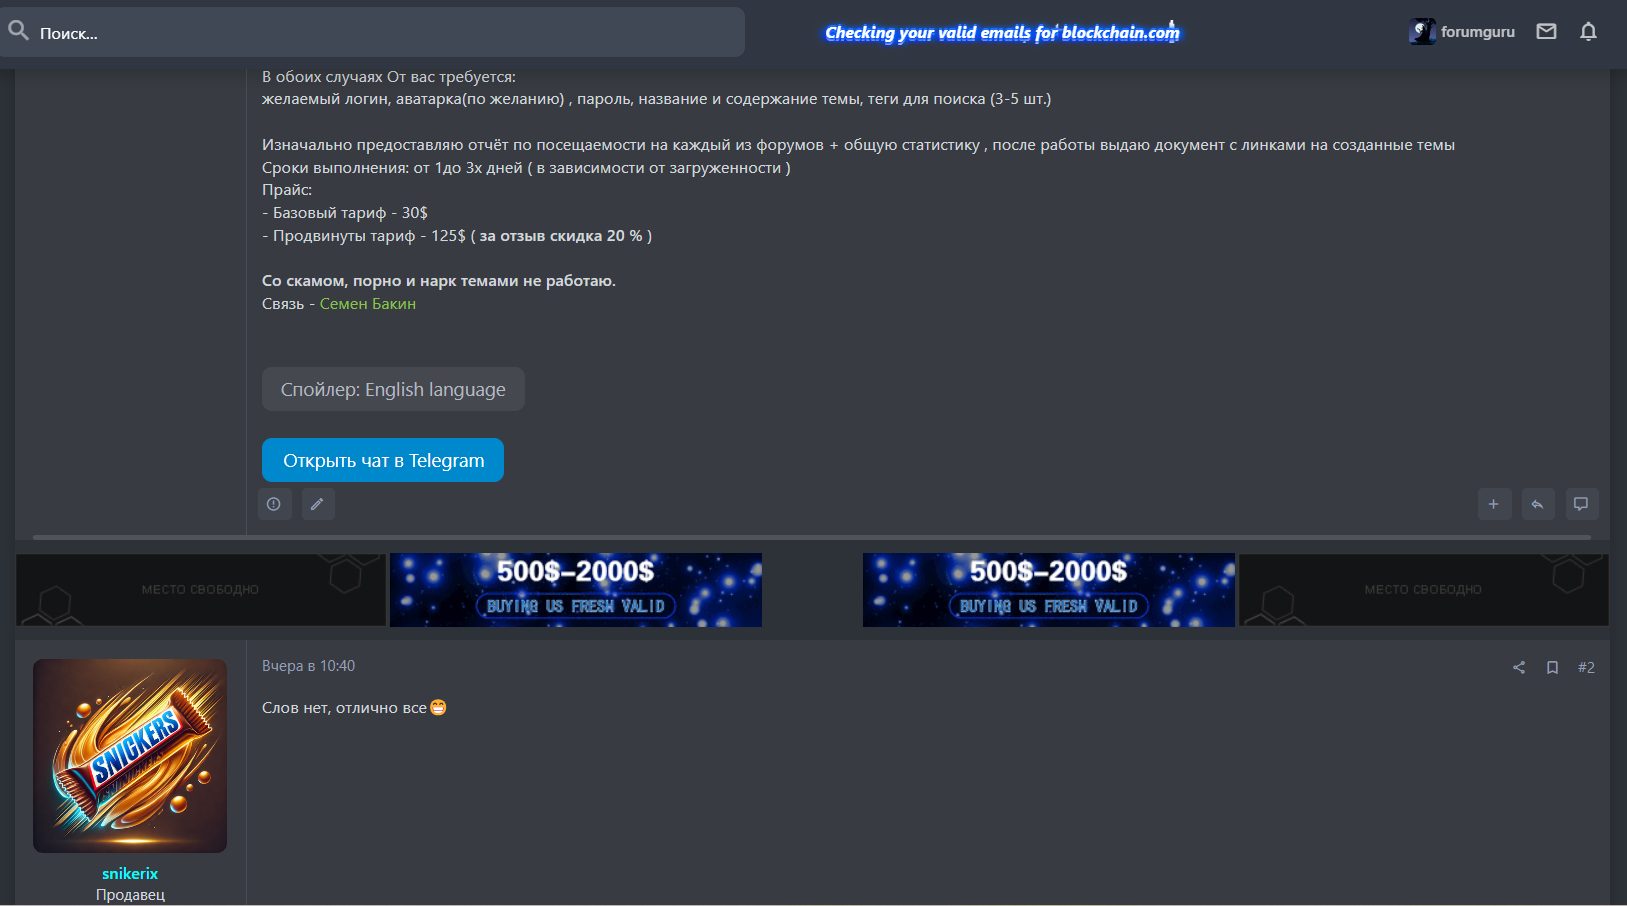Click permalink '#2' on snikerix's post
The image size is (1627, 906).
click(1587, 666)
